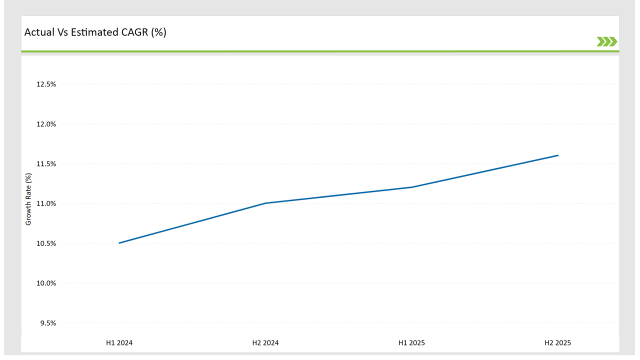The width and height of the screenshot is (640, 360).
Task: Click the green triple-chevron arrow icon
Action: pos(607,42)
